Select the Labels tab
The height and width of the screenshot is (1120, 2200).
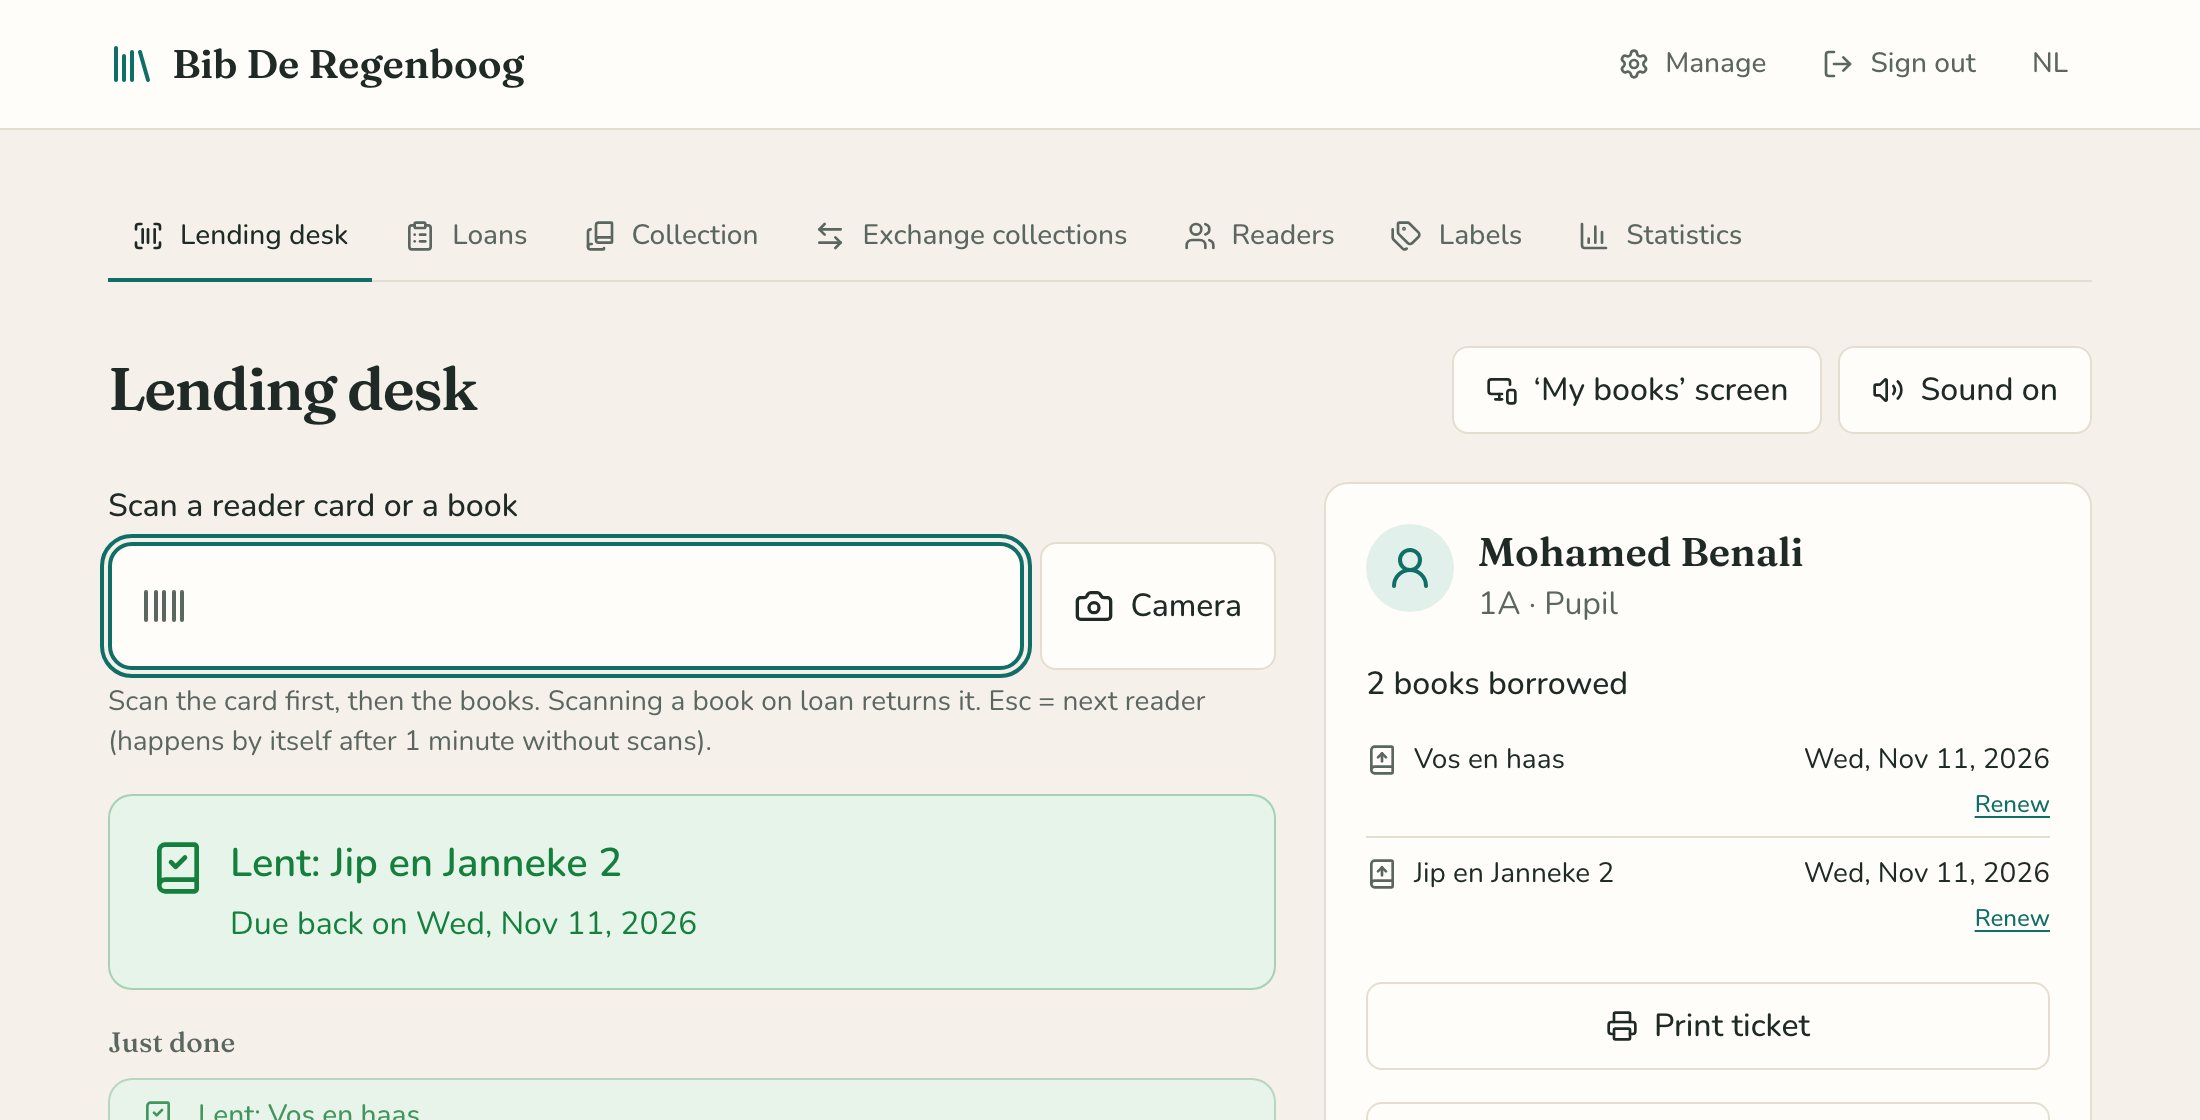(1456, 235)
